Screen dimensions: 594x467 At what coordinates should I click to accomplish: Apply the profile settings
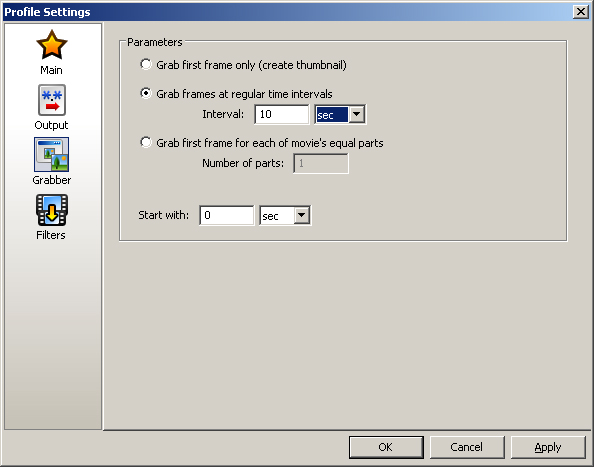(x=548, y=447)
